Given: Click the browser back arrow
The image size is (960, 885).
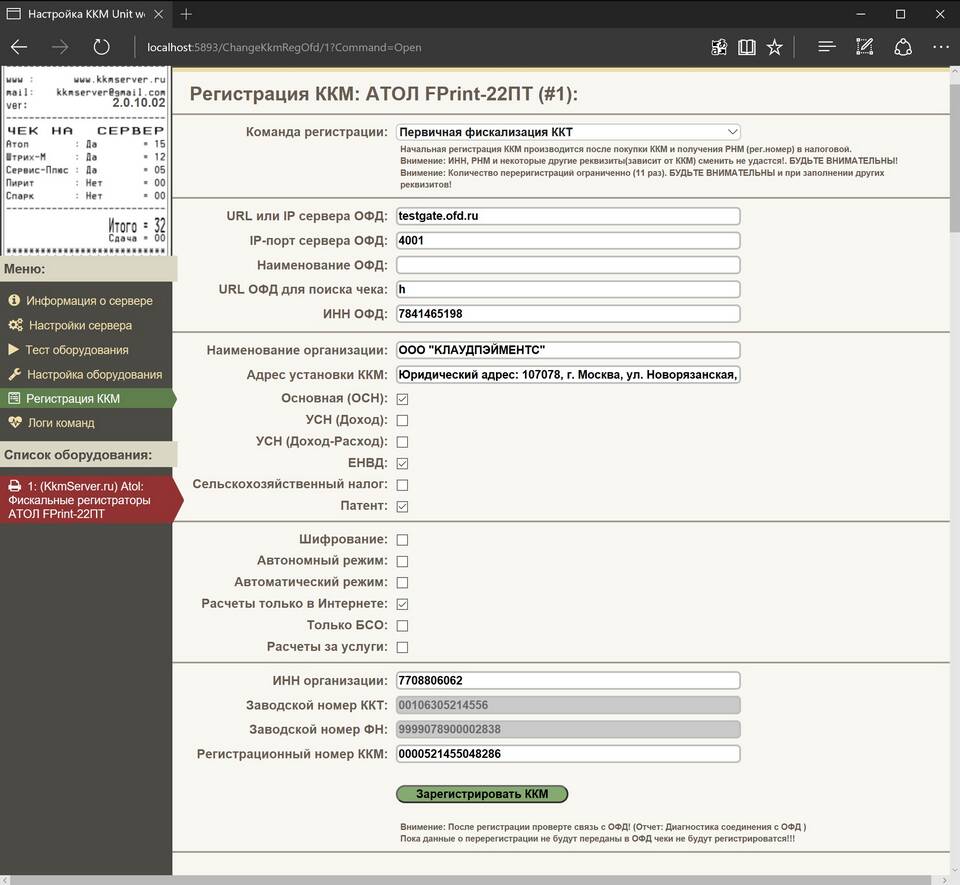Looking at the screenshot, I should click(19, 47).
